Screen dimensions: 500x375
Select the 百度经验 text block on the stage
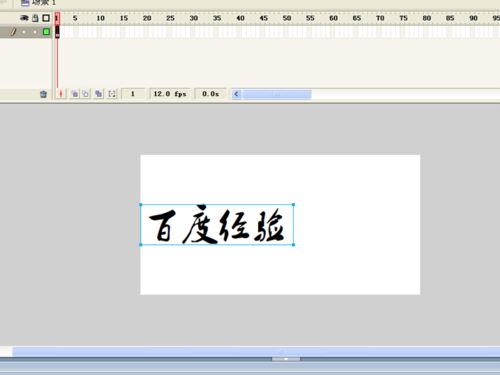coord(217,225)
